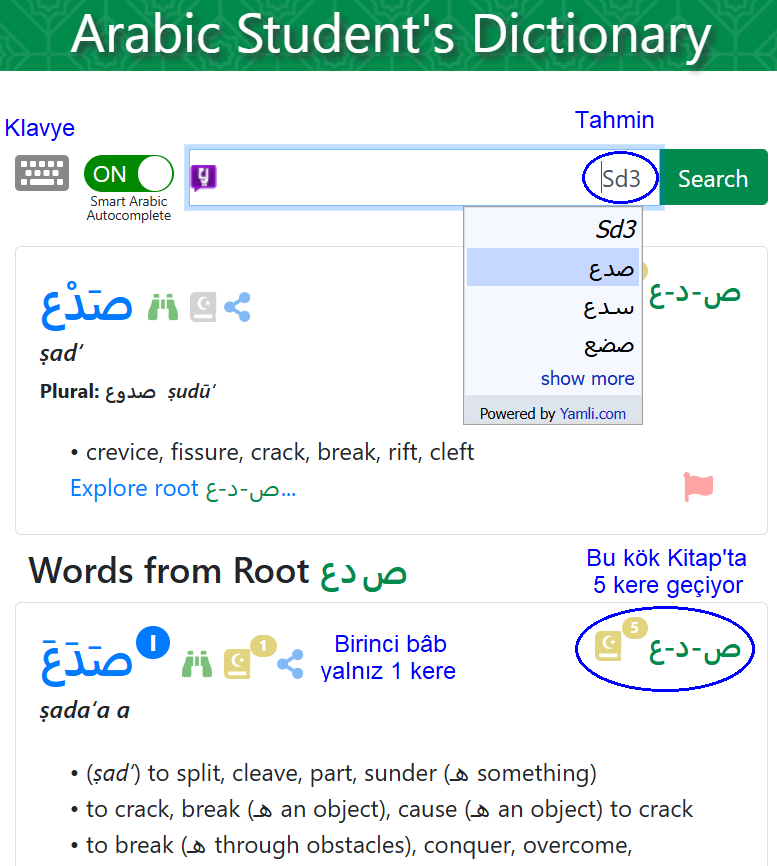Screen dimensions: 777x866
Task: Focus the search input containing Sd3
Action: pyautogui.click(x=424, y=177)
